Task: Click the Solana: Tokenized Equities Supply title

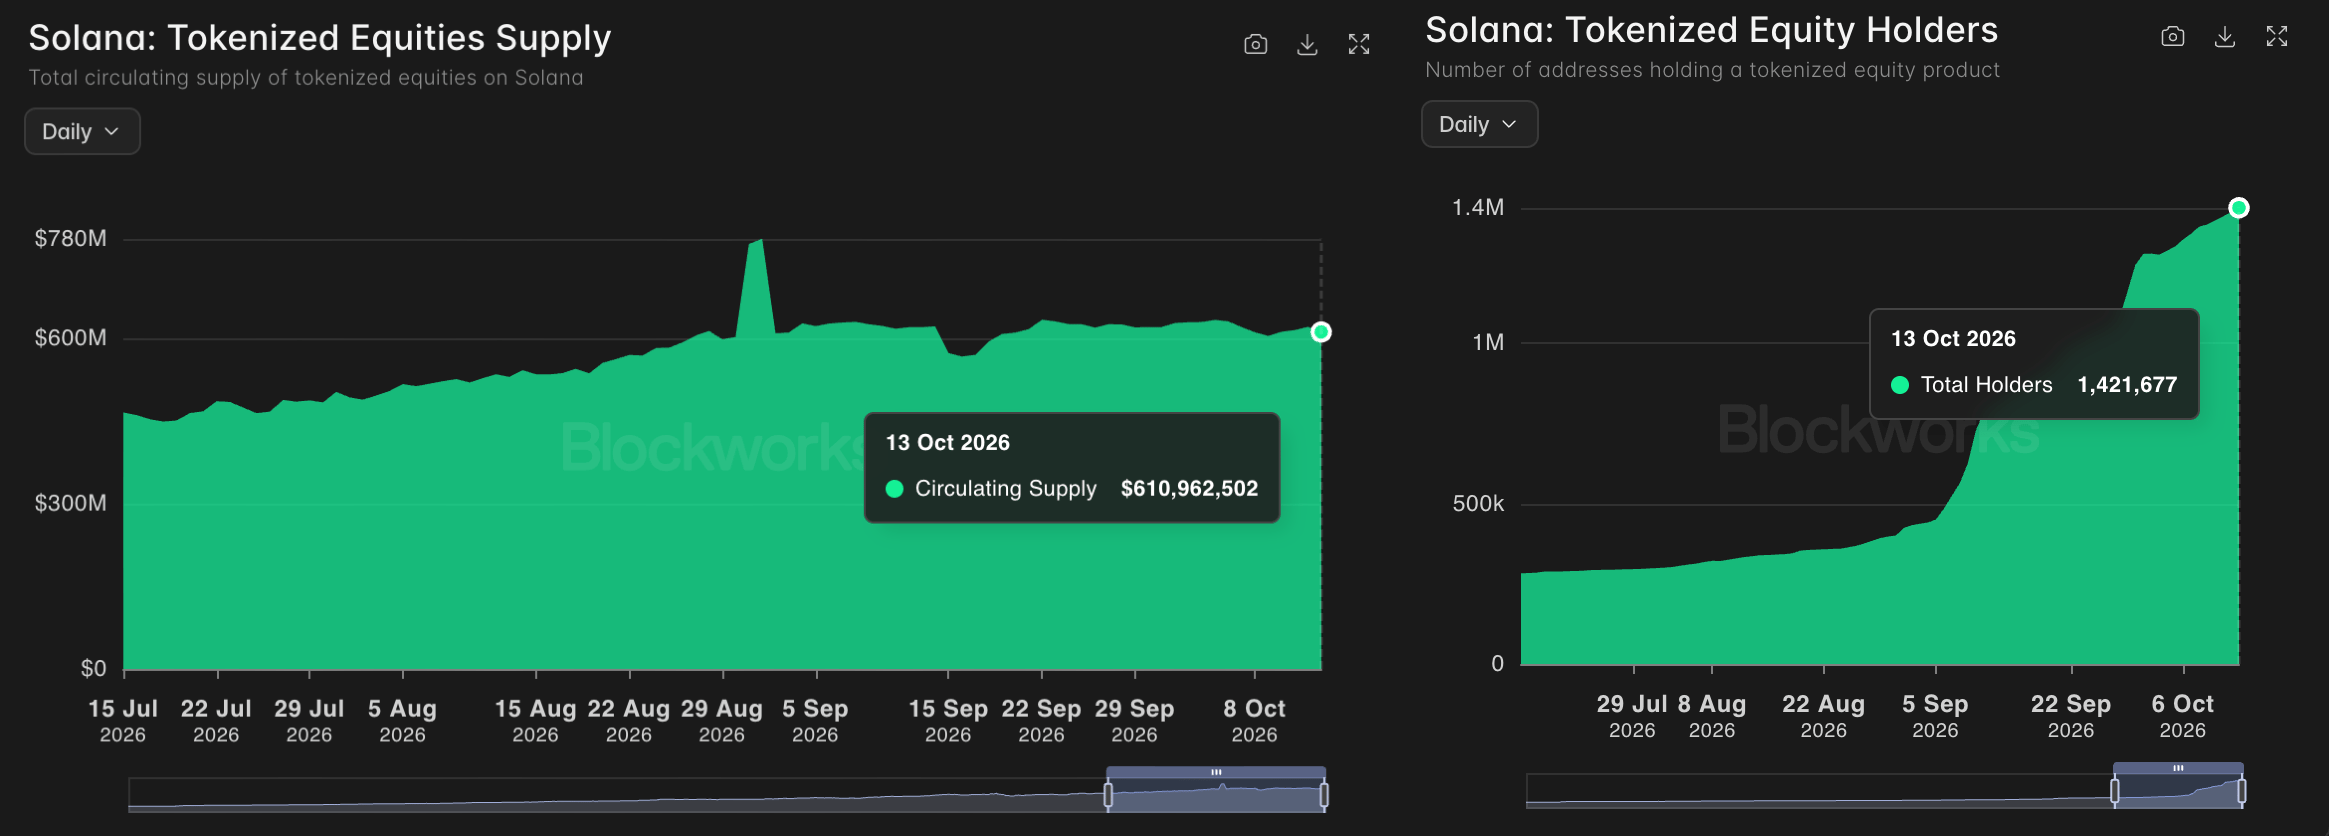Action: (320, 38)
